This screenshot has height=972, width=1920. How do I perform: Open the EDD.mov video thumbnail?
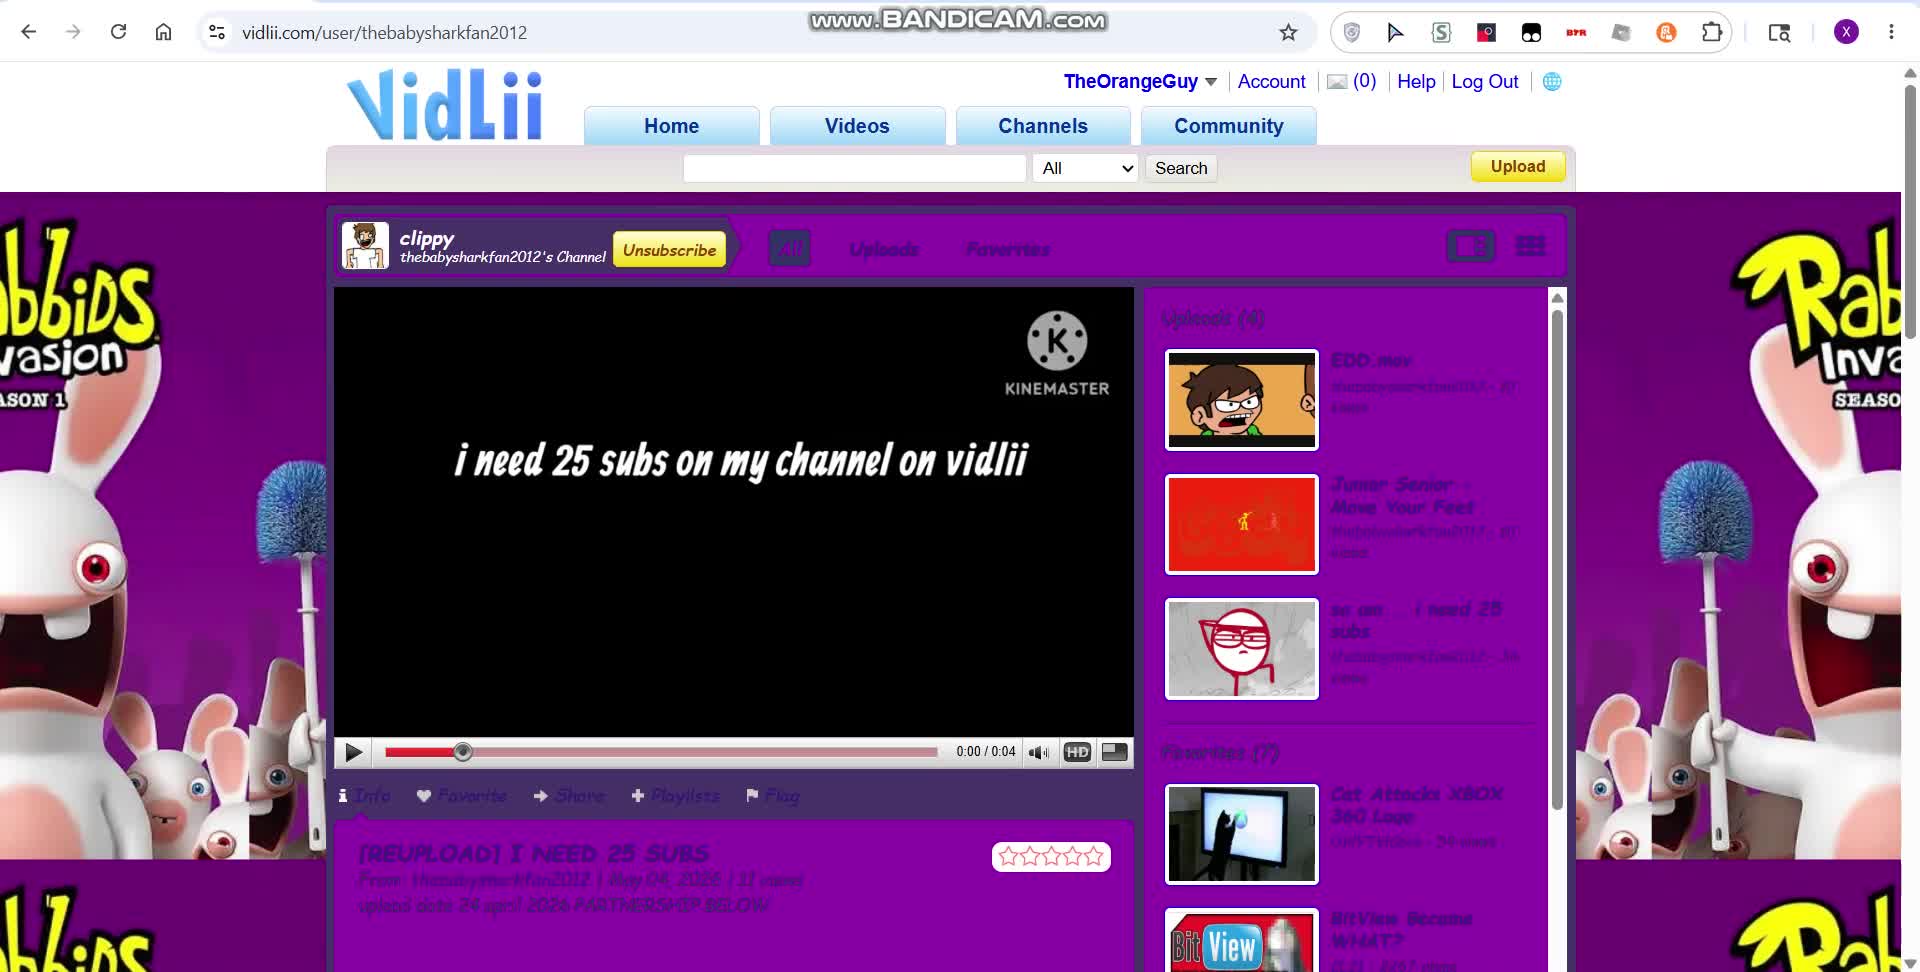tap(1242, 400)
